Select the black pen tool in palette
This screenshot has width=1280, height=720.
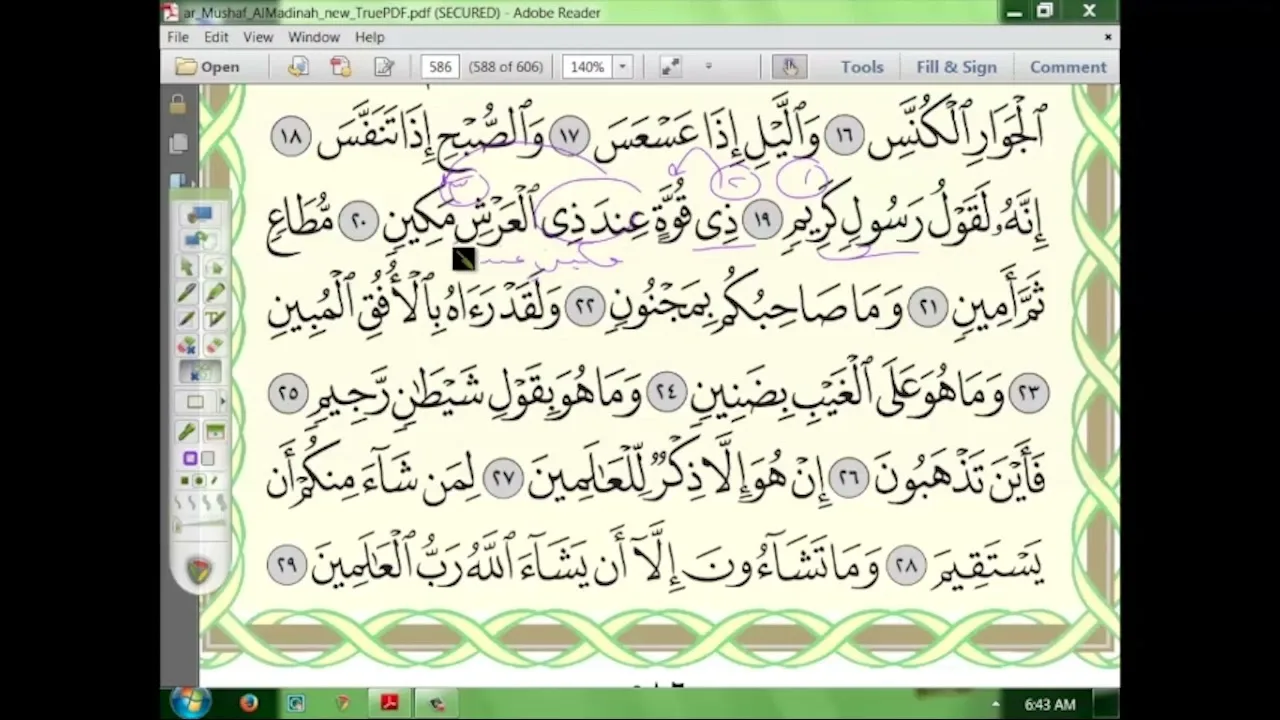[187, 293]
